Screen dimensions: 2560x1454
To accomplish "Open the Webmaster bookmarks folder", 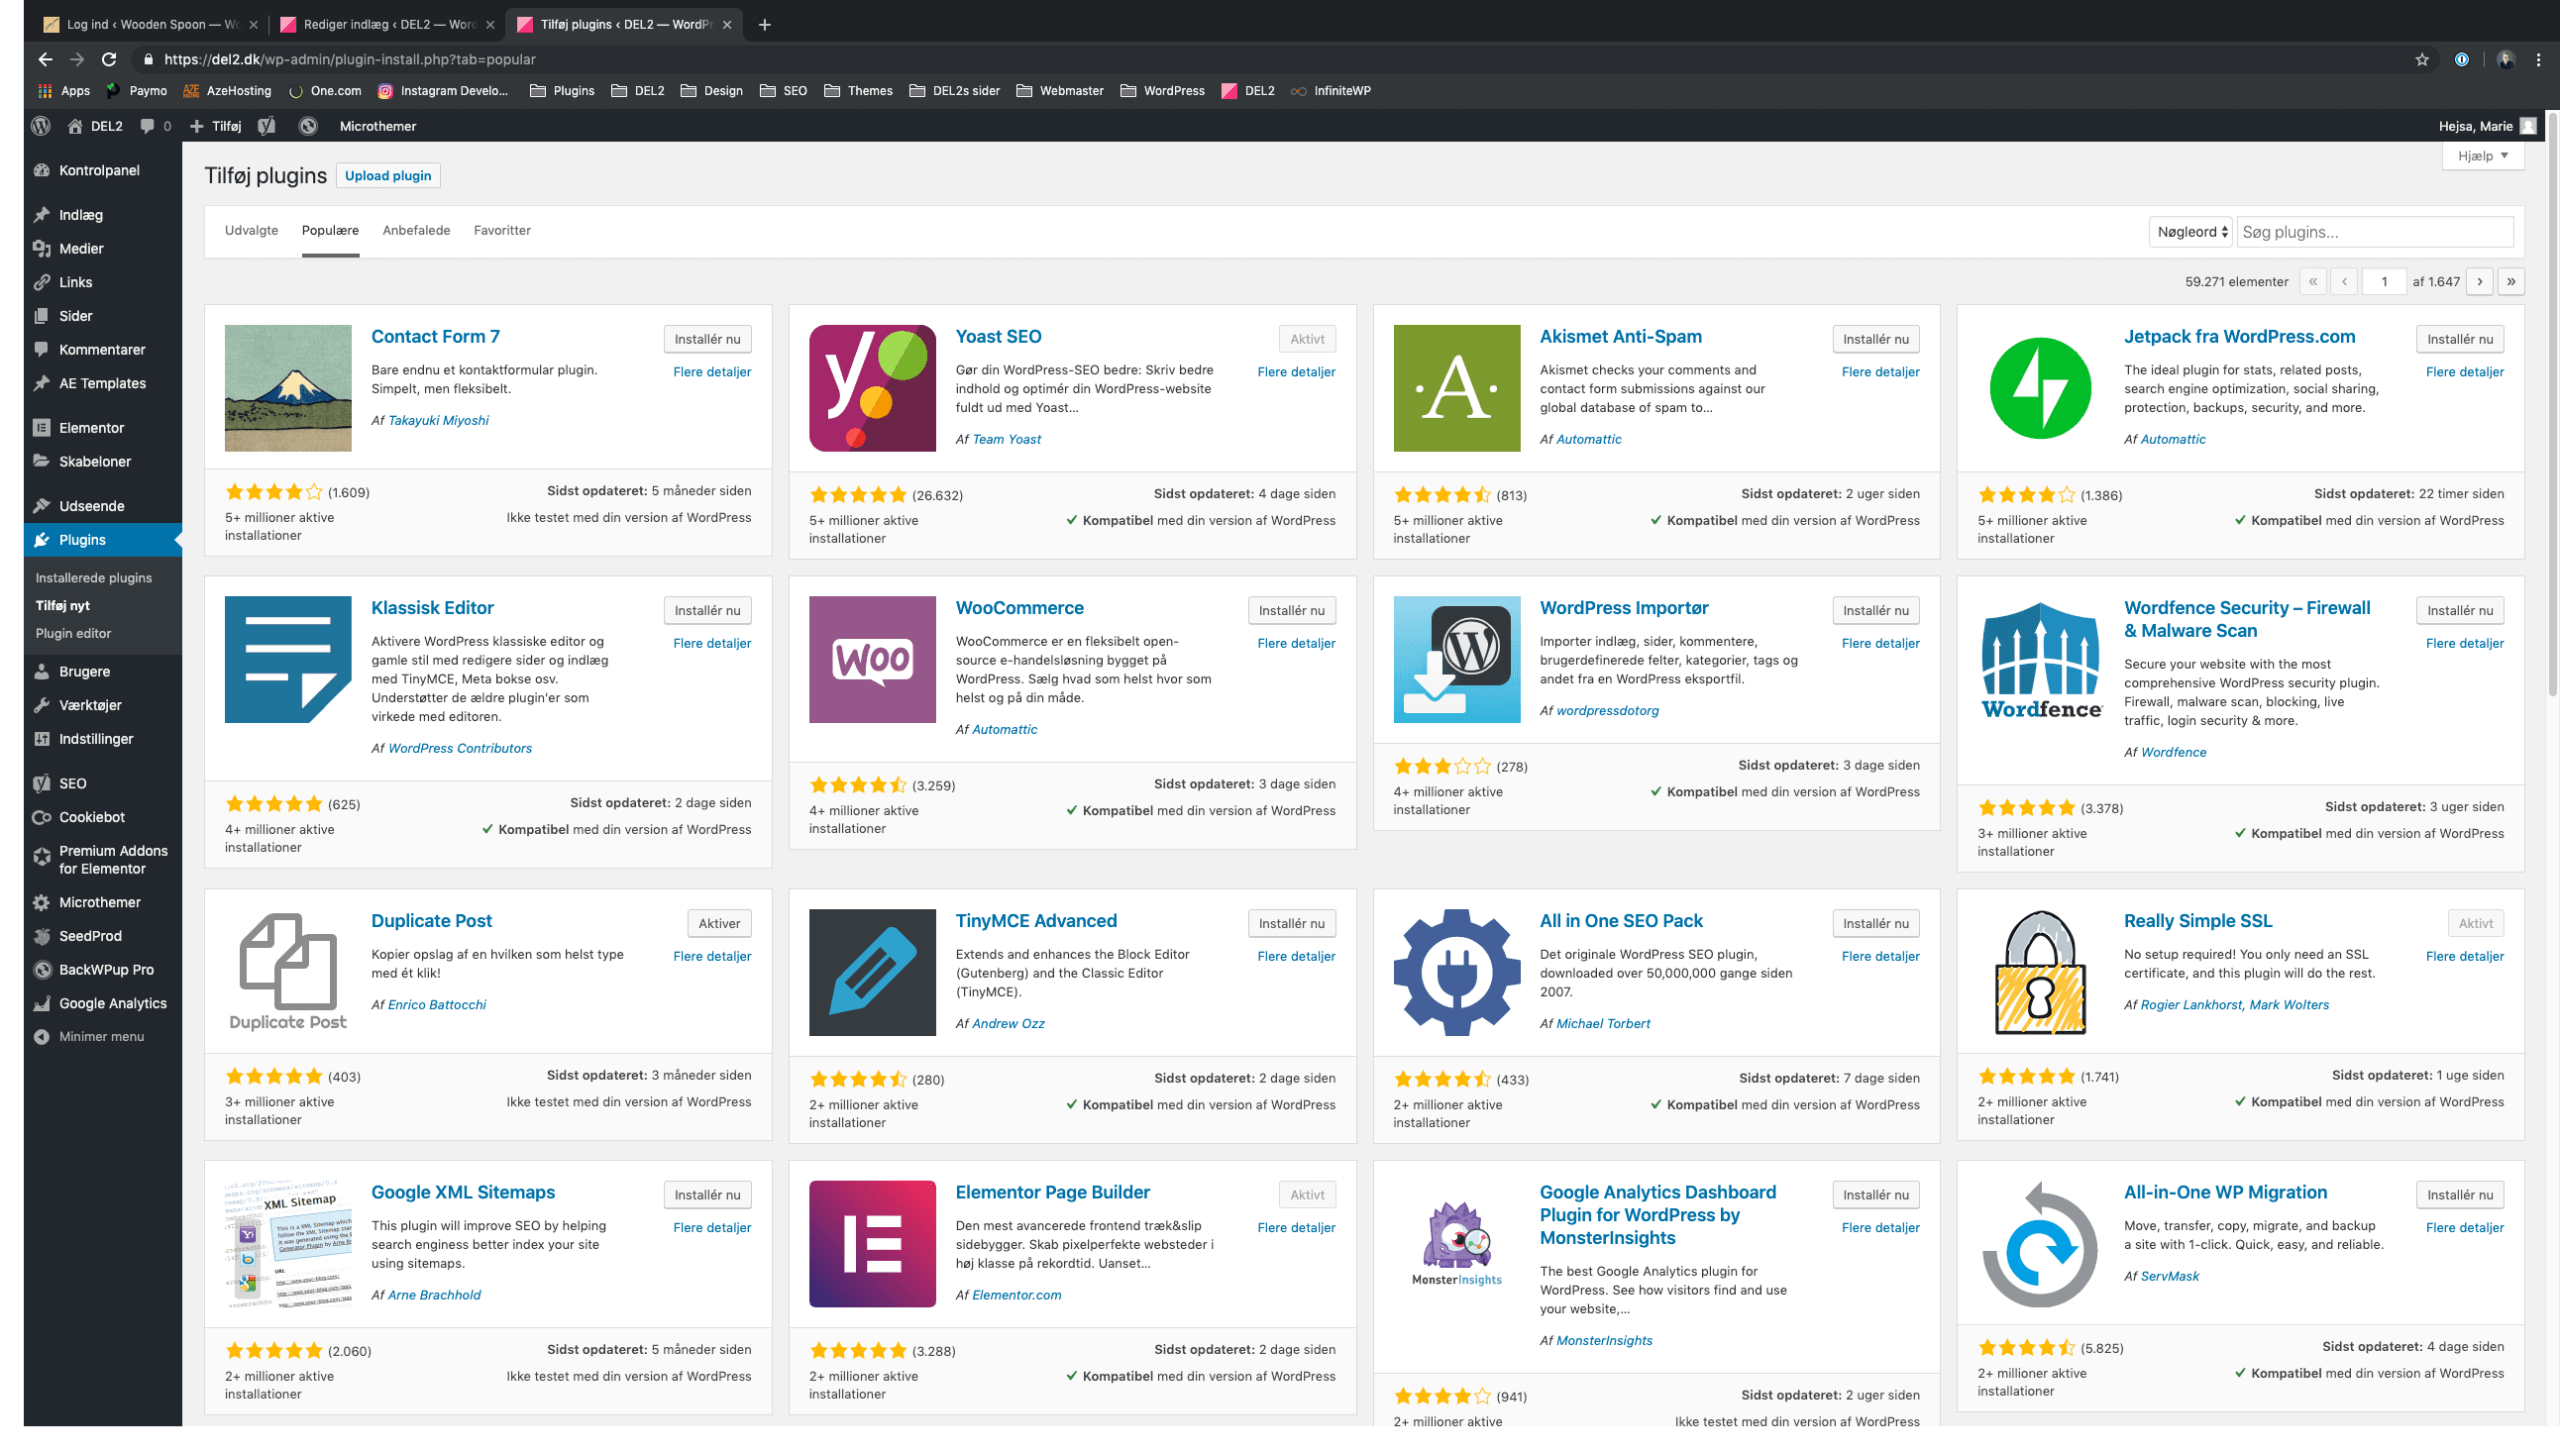I will pos(1060,90).
